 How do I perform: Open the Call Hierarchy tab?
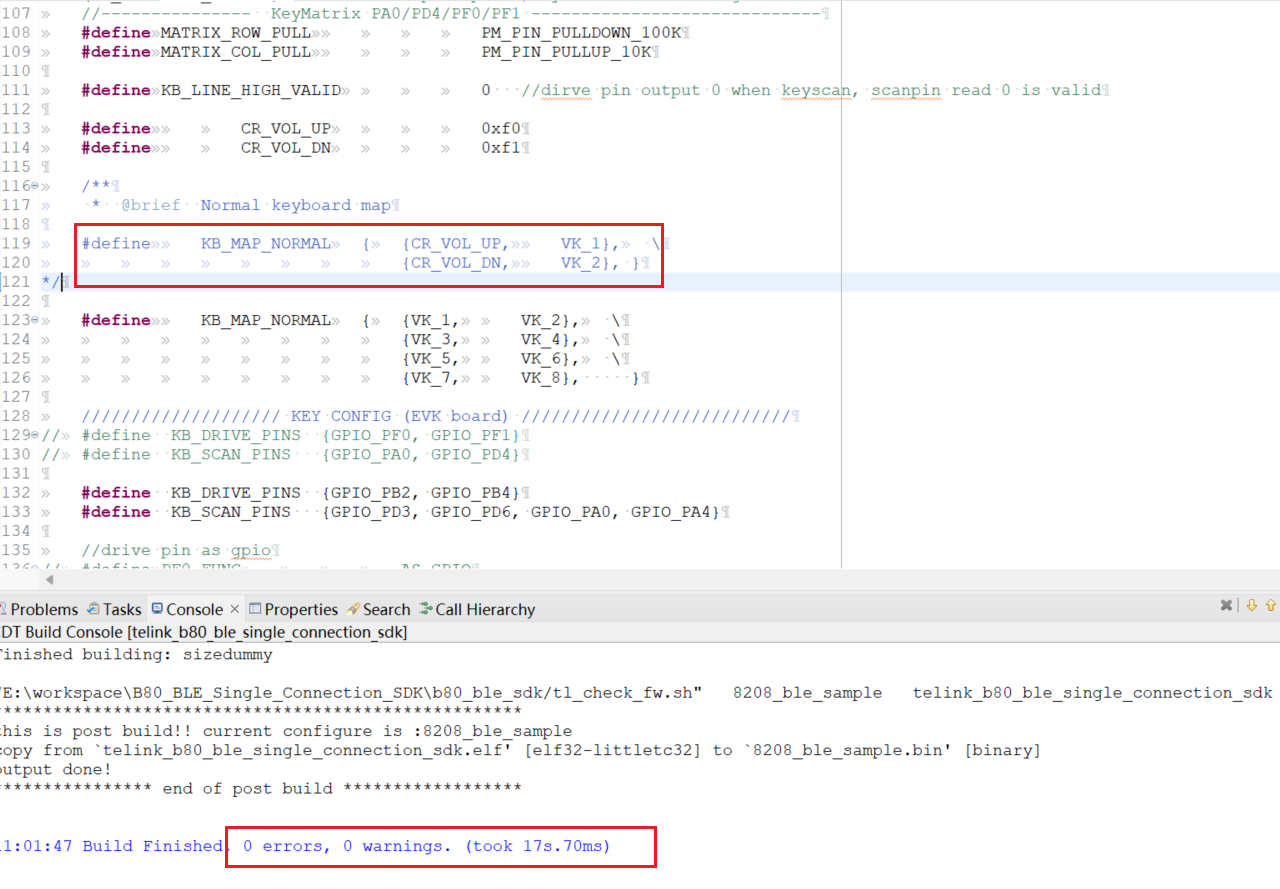(x=478, y=609)
